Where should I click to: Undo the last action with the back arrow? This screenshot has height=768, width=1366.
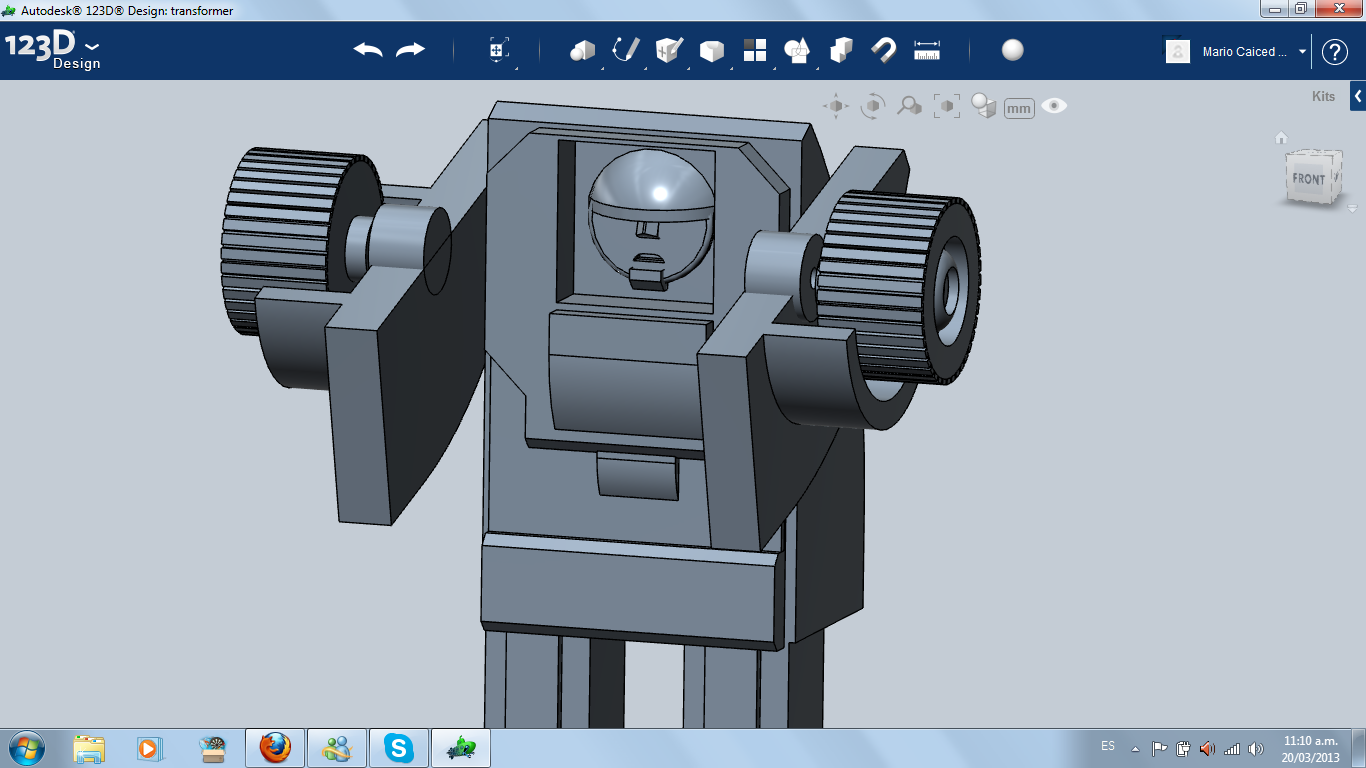(368, 50)
